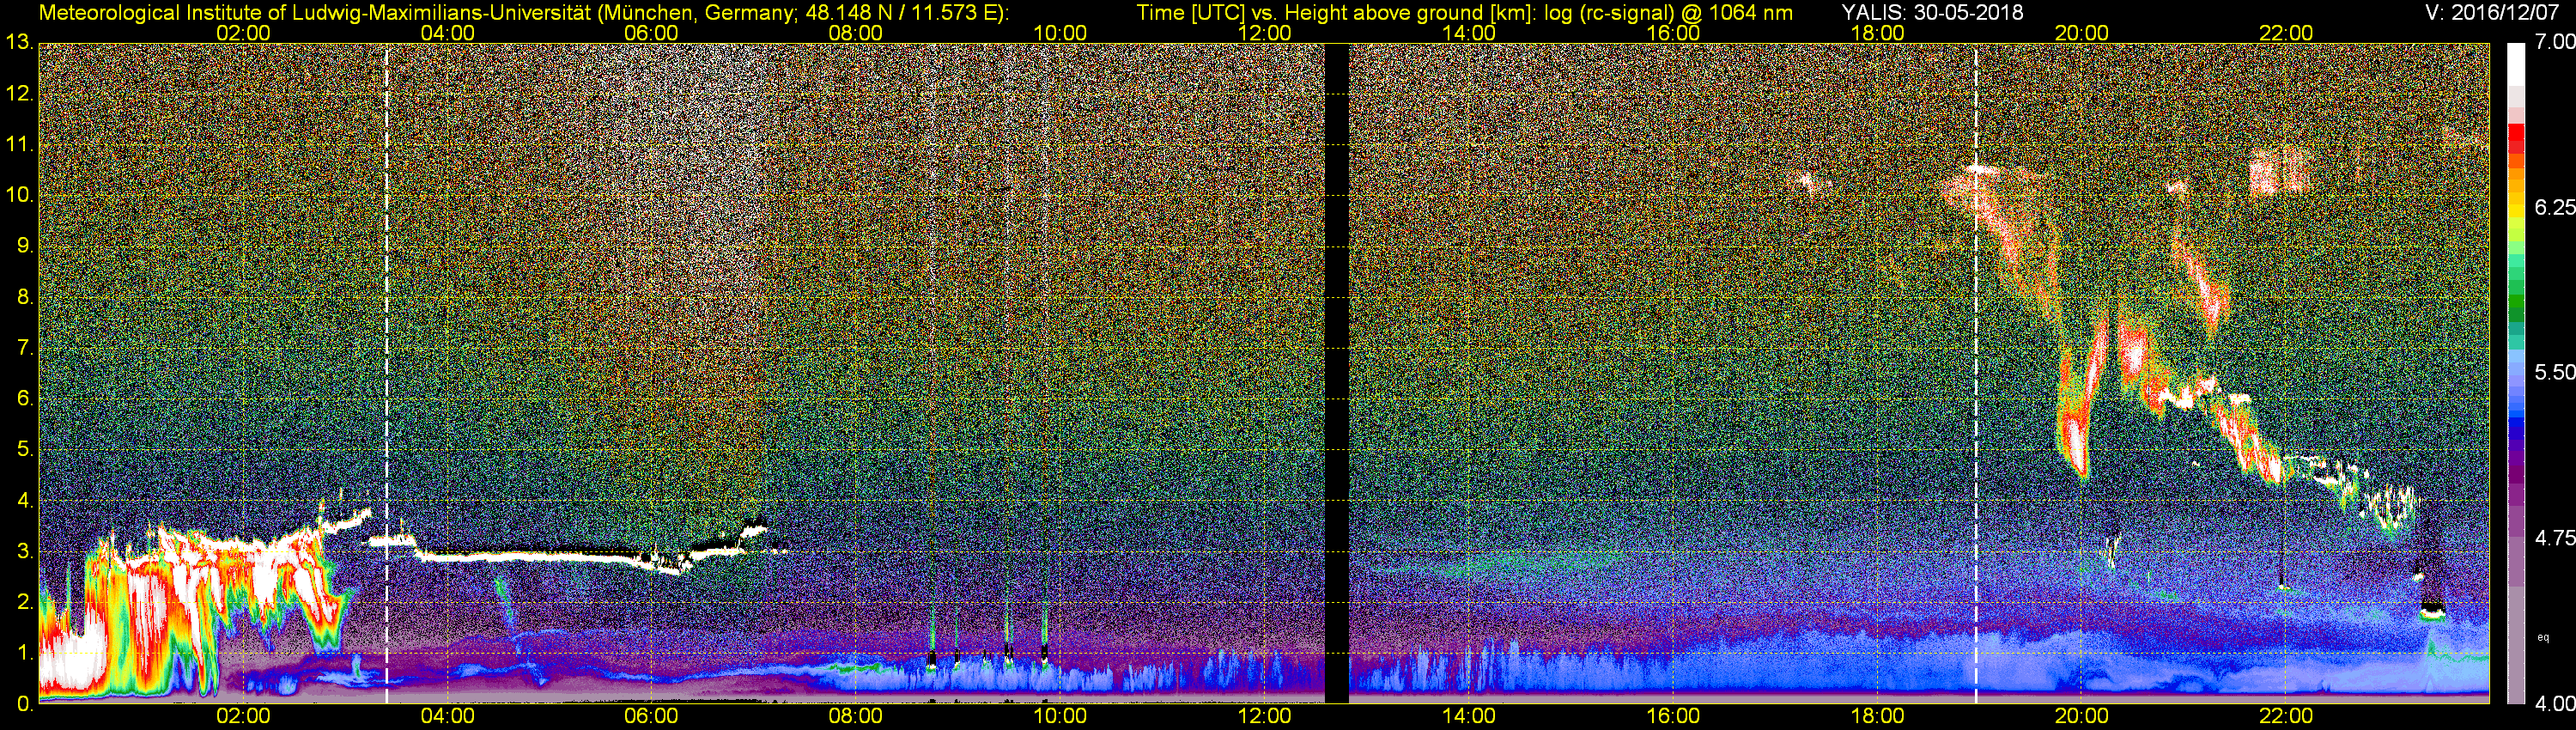Viewport: 2576px width, 730px height.
Task: Pick 02:00 on the lower time axis
Action: pos(243,716)
